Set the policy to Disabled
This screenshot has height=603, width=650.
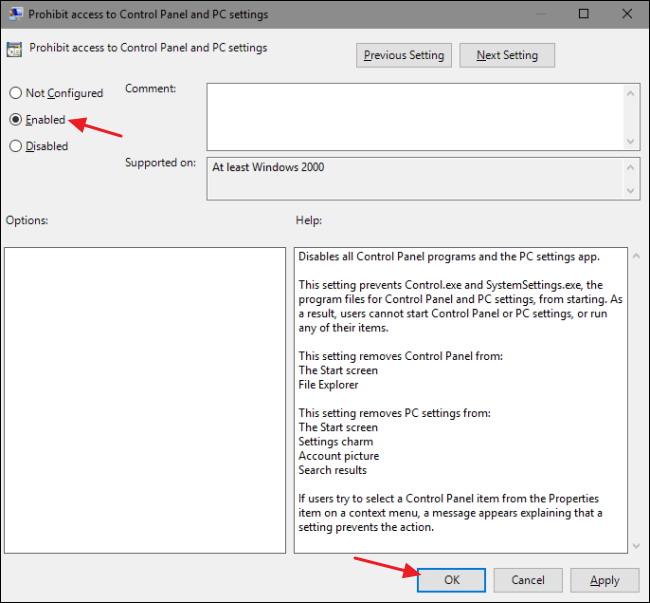(16, 146)
